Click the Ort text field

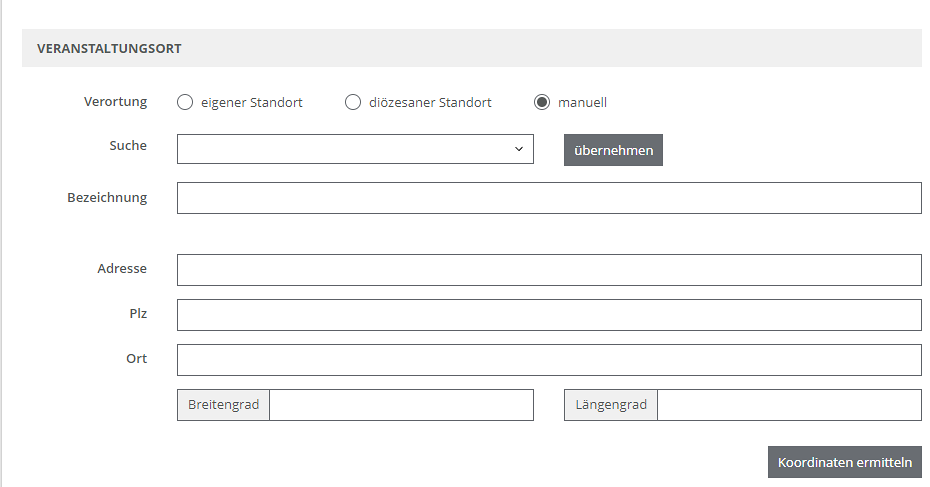click(548, 360)
